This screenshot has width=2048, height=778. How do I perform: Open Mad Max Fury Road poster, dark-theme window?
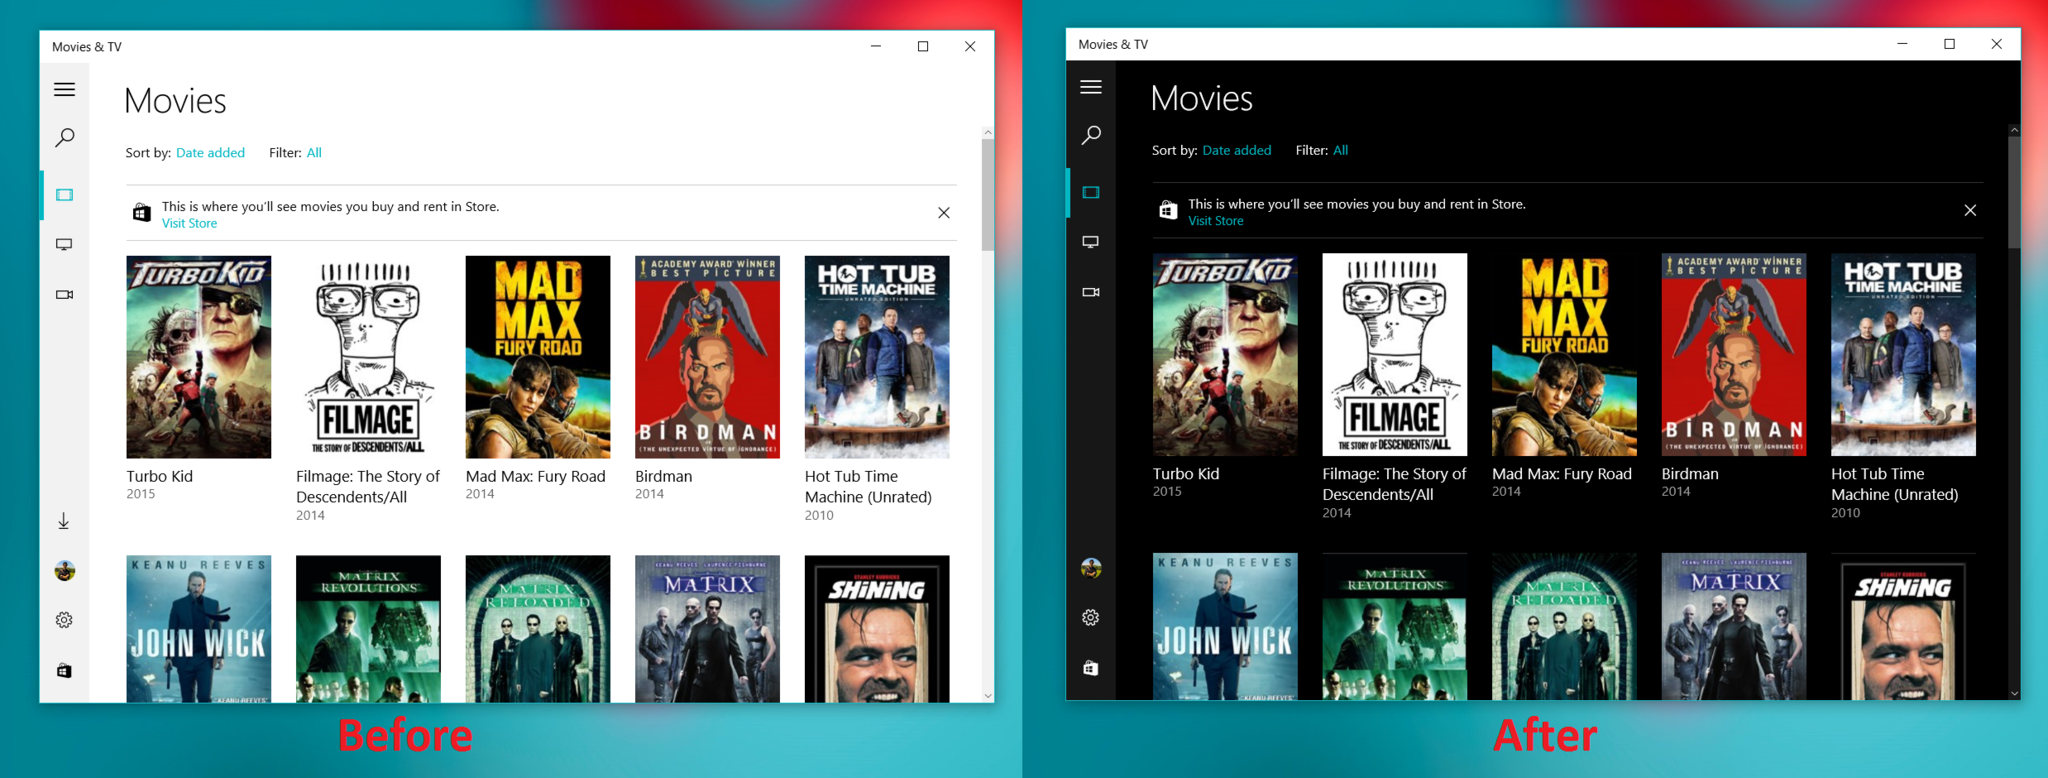pos(1564,355)
